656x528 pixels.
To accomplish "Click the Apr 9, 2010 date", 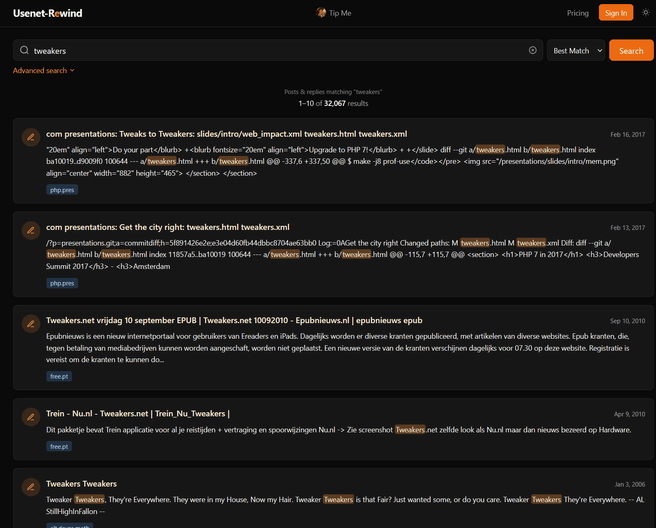I will 629,414.
